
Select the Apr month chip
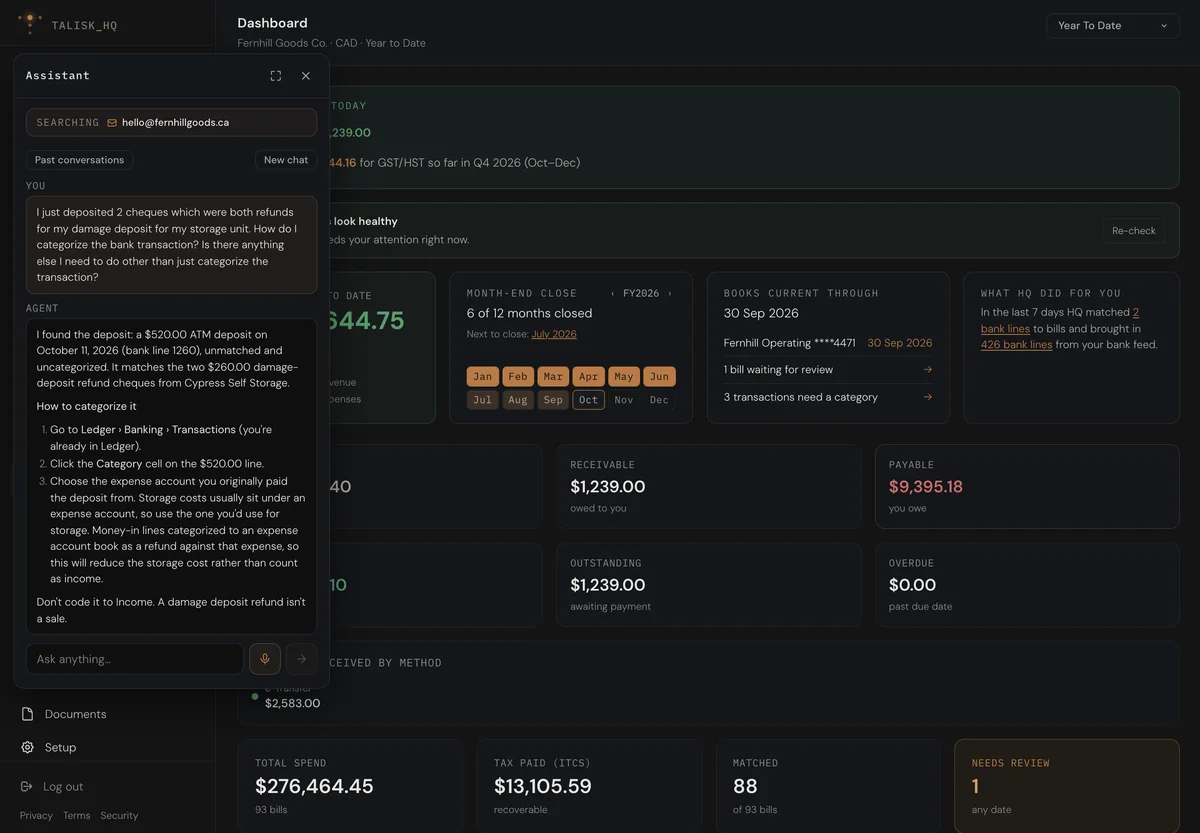[x=588, y=376]
